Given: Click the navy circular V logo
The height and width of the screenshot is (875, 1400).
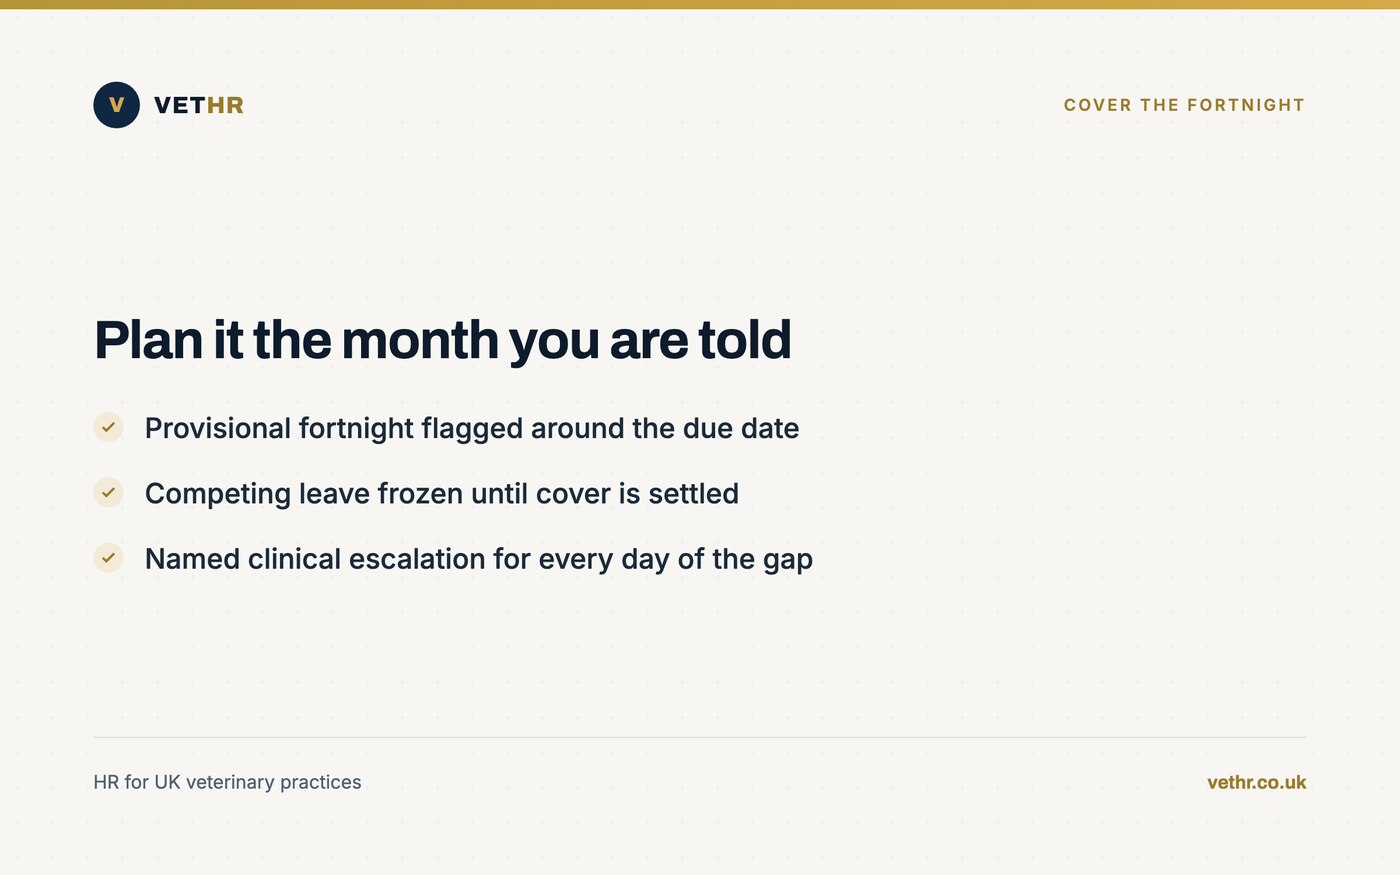Looking at the screenshot, I should tap(116, 105).
